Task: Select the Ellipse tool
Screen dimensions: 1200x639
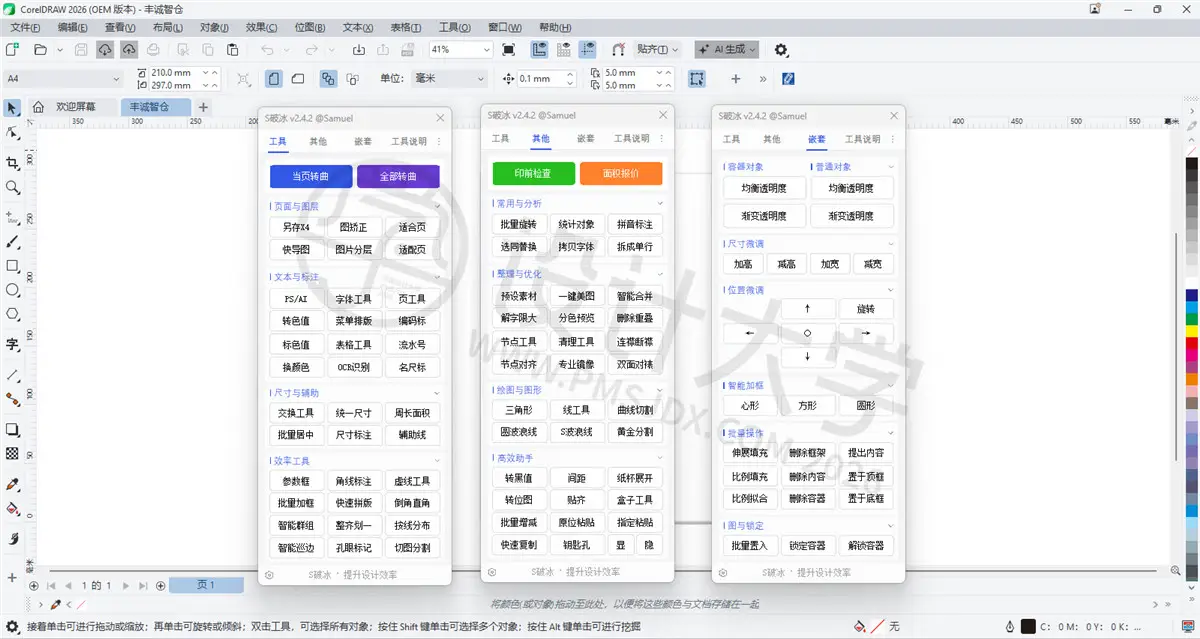Action: 12,290
